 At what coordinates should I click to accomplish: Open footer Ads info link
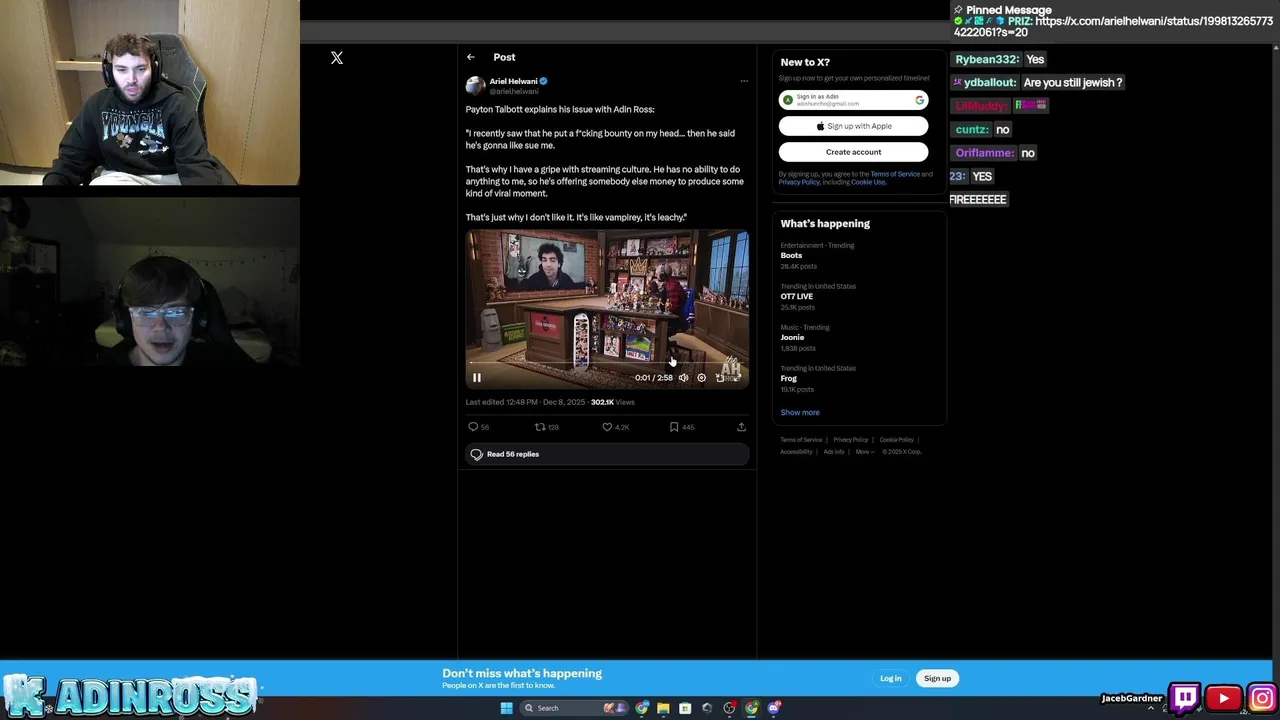(x=834, y=452)
